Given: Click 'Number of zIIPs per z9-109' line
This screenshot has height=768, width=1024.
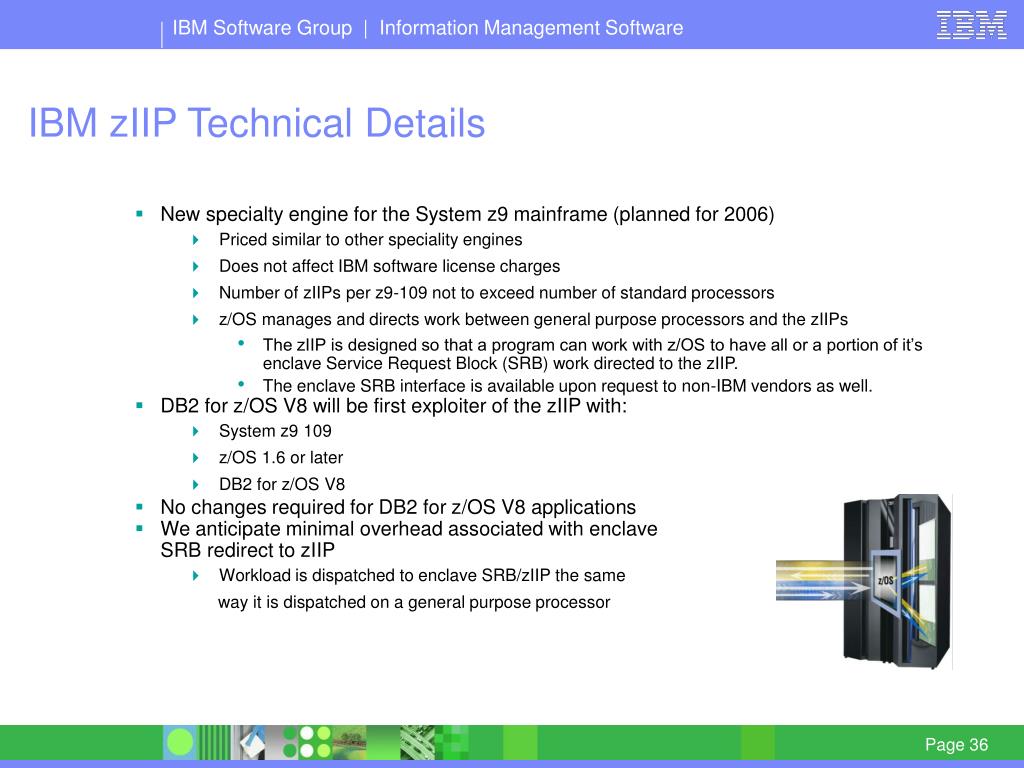Looking at the screenshot, I should [496, 293].
